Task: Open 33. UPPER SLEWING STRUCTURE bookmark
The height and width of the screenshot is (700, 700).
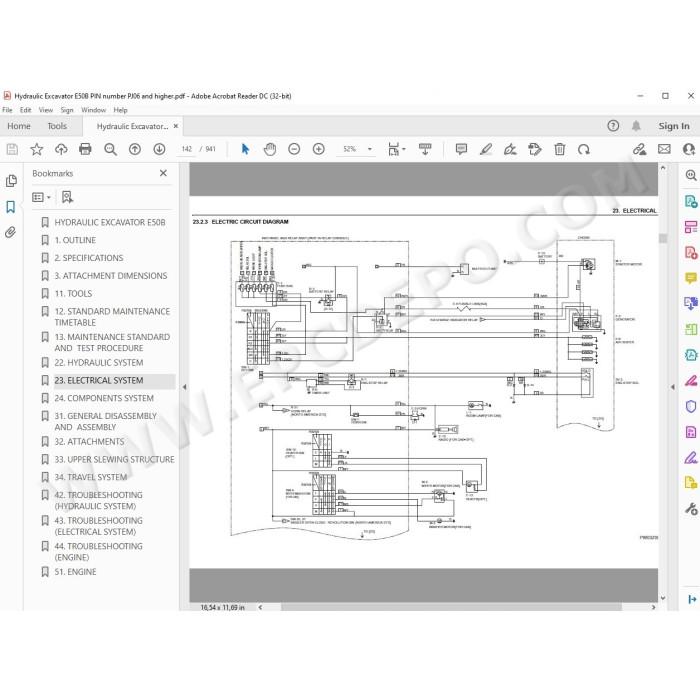Action: click(114, 459)
